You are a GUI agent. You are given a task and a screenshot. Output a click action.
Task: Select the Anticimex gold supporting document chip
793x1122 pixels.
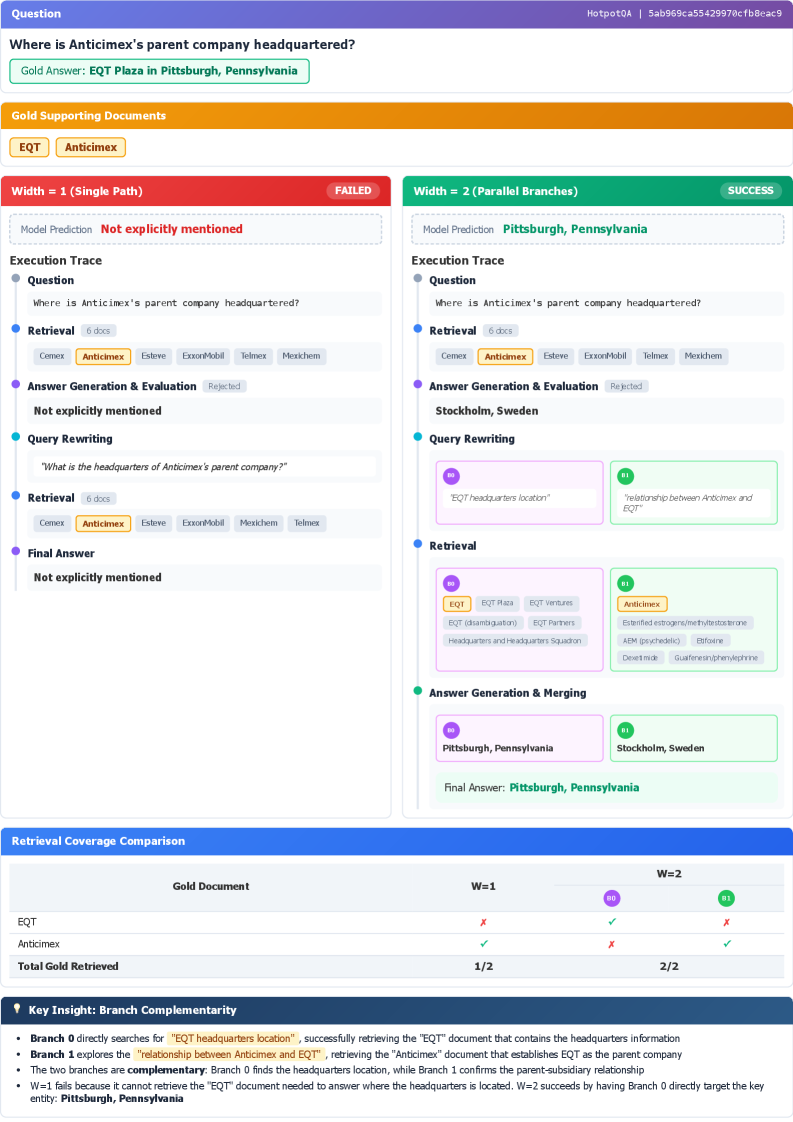pos(91,147)
